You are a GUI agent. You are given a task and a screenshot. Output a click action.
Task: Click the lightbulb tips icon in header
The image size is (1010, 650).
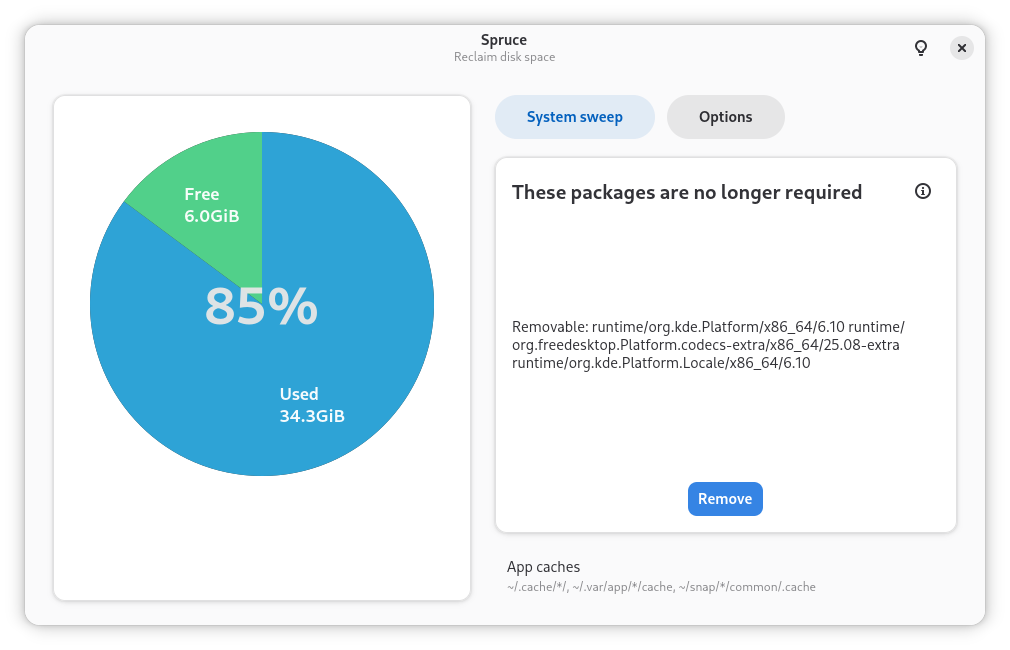coord(921,48)
